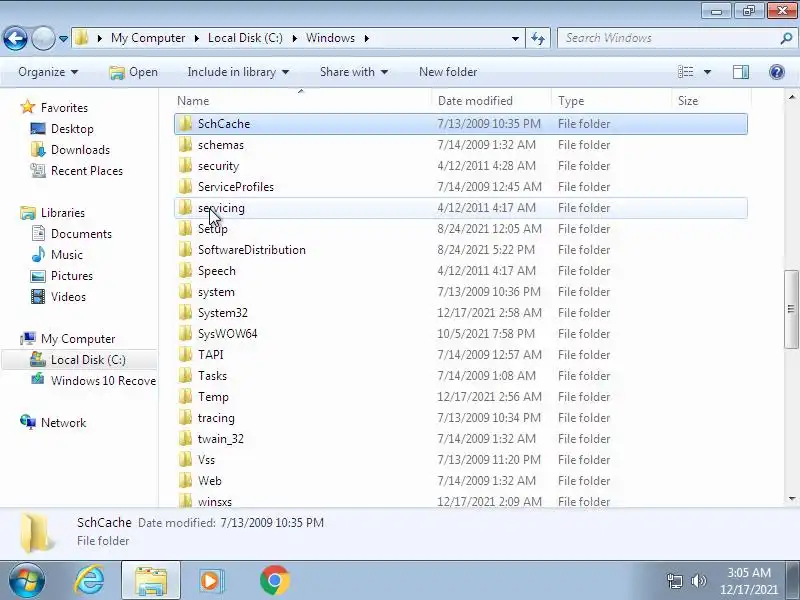Viewport: 800px width, 600px height.
Task: Select Windows 10 Recovery drive in sidebar
Action: point(103,381)
